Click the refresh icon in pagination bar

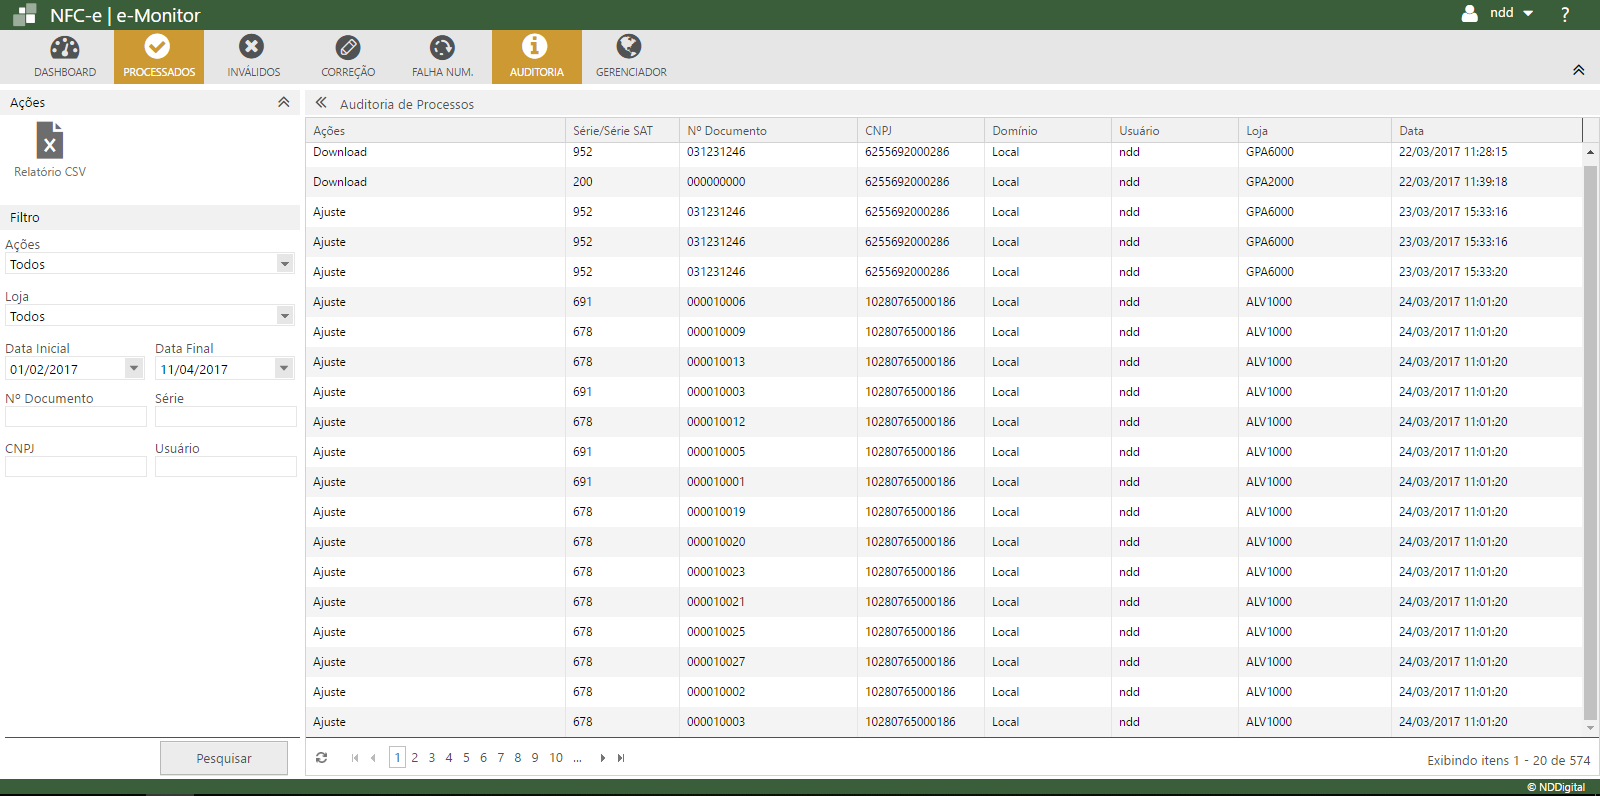[321, 758]
